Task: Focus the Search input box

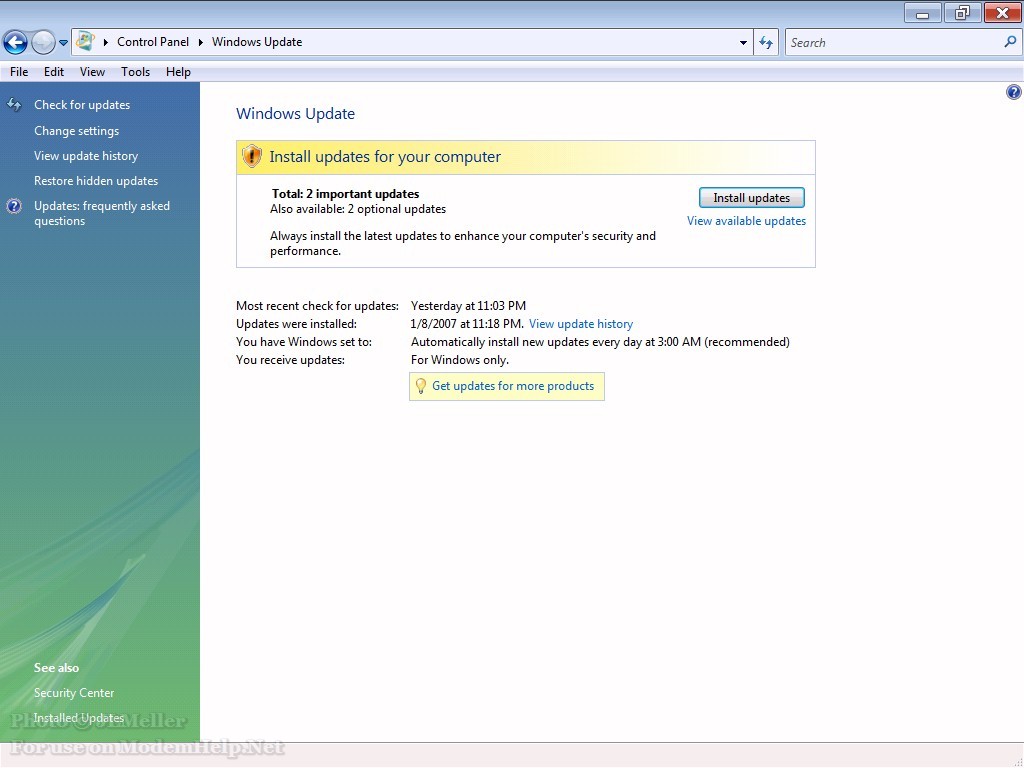Action: [895, 42]
